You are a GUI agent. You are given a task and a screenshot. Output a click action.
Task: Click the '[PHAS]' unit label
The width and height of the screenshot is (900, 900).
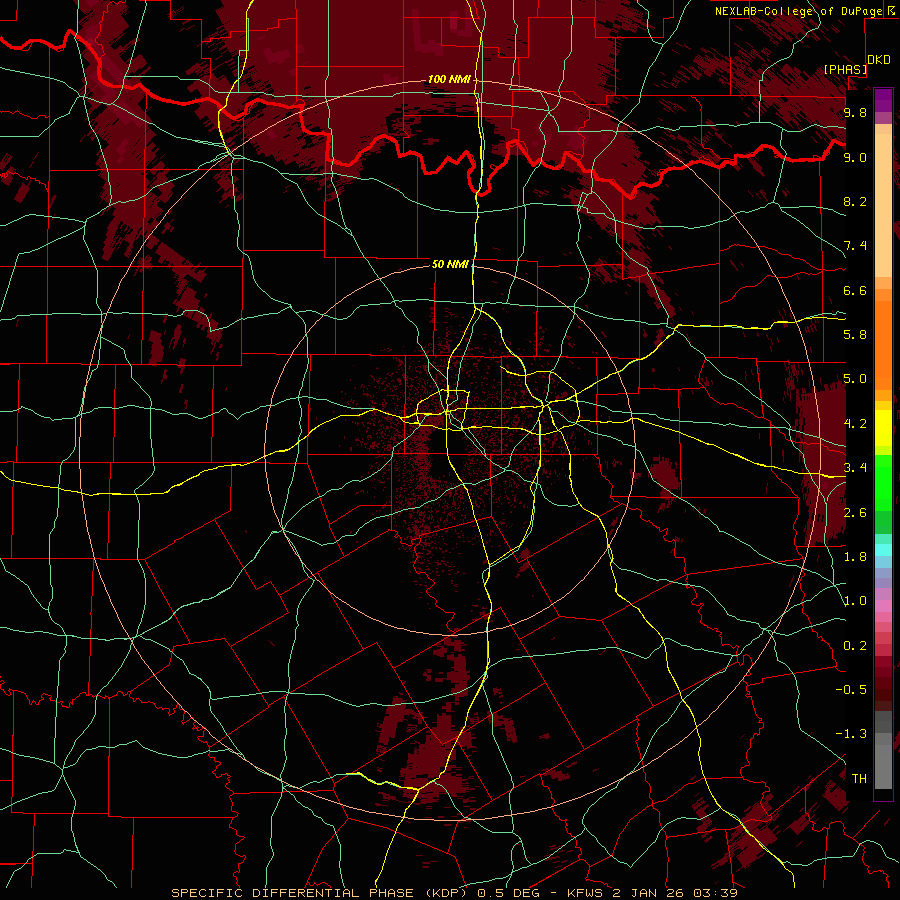coord(845,69)
